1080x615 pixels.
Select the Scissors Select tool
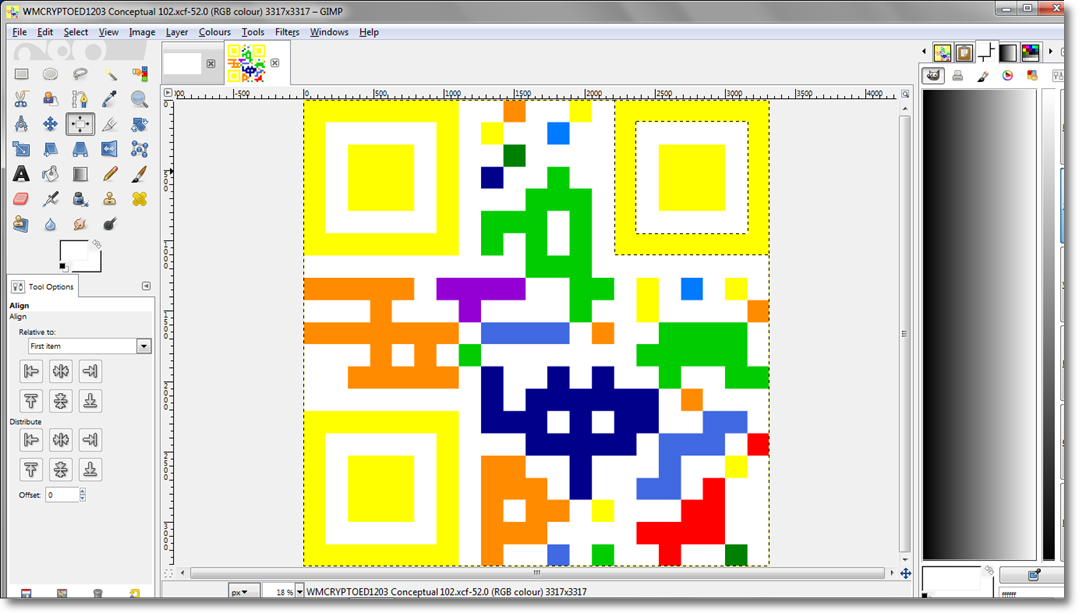tap(21, 99)
